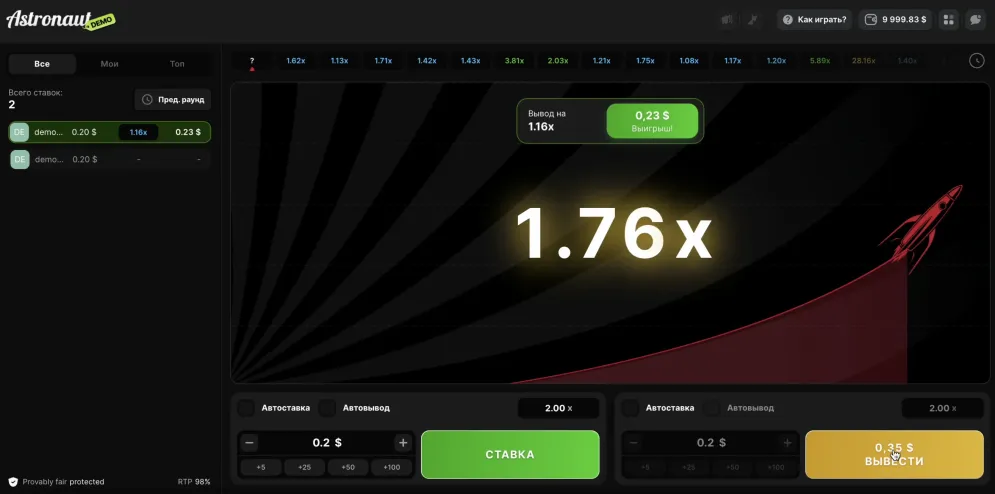
Task: Increase left bet with plus button
Action: (402, 443)
